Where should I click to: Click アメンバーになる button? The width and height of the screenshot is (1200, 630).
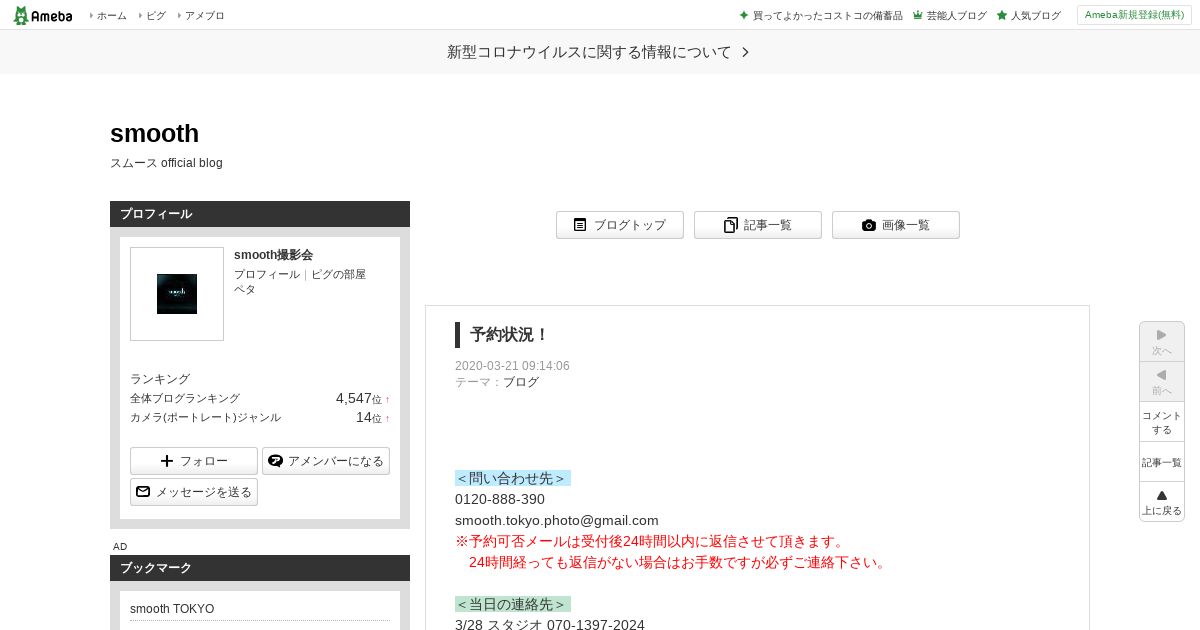coord(326,461)
